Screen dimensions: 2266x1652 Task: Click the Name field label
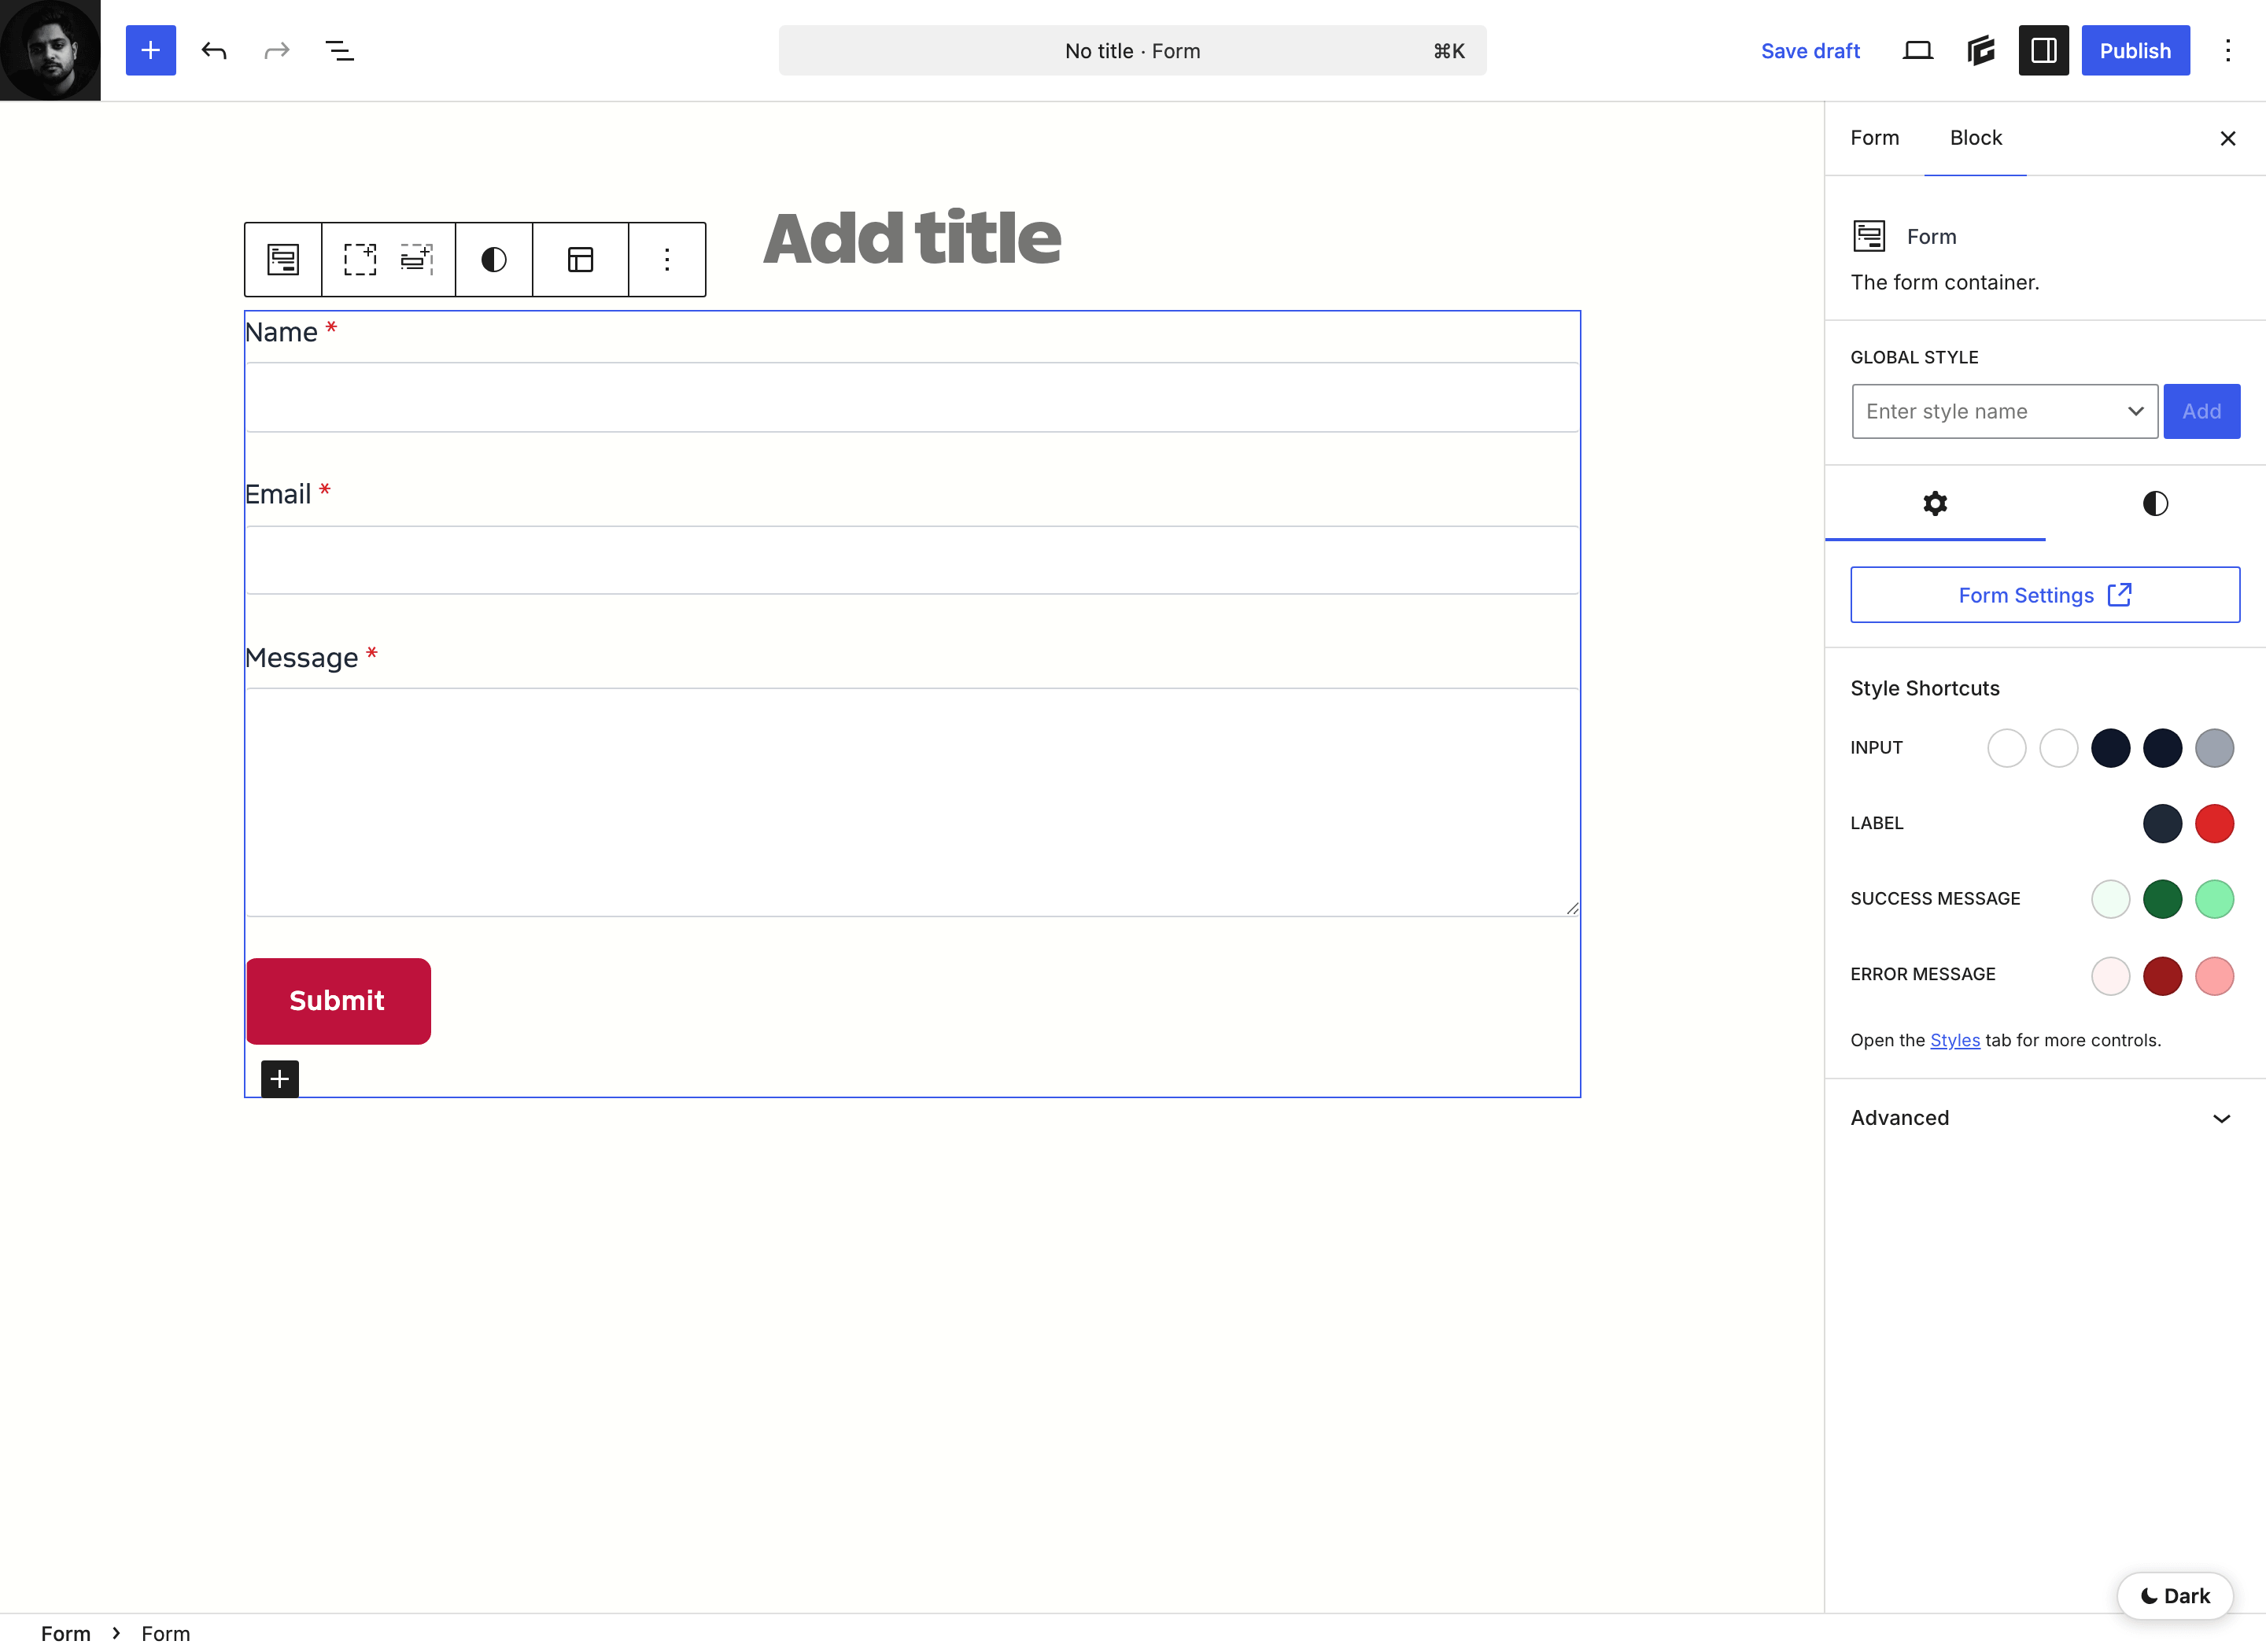pyautogui.click(x=281, y=332)
